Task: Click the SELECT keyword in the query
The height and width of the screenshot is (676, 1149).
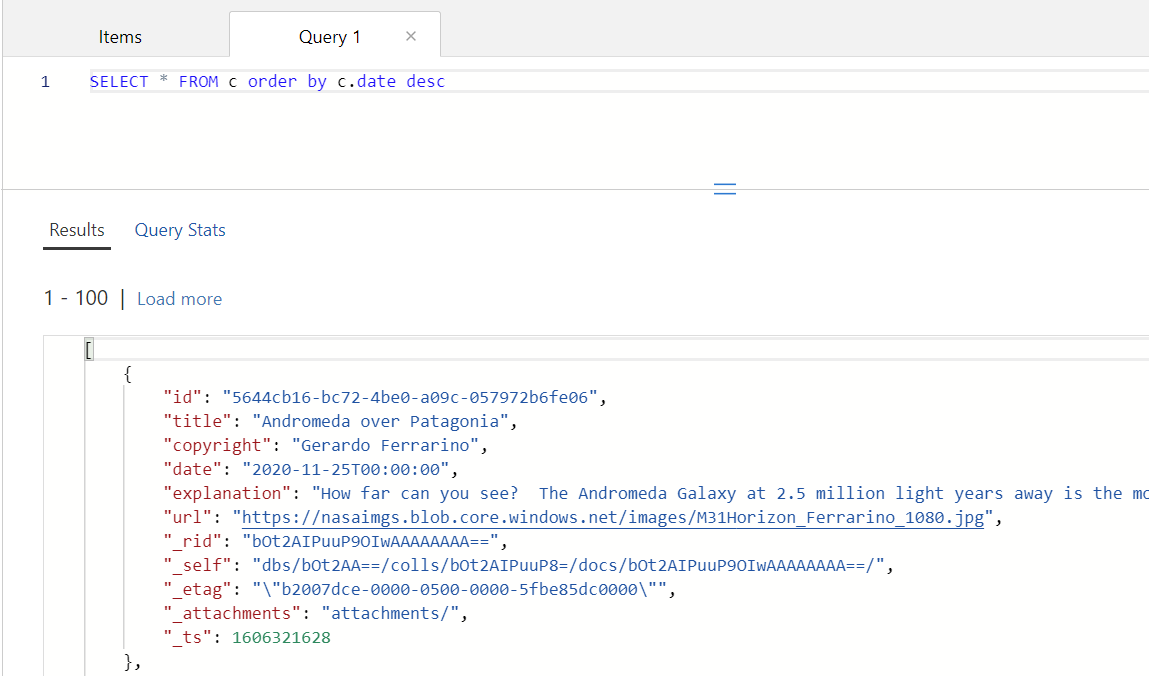Action: click(x=119, y=81)
